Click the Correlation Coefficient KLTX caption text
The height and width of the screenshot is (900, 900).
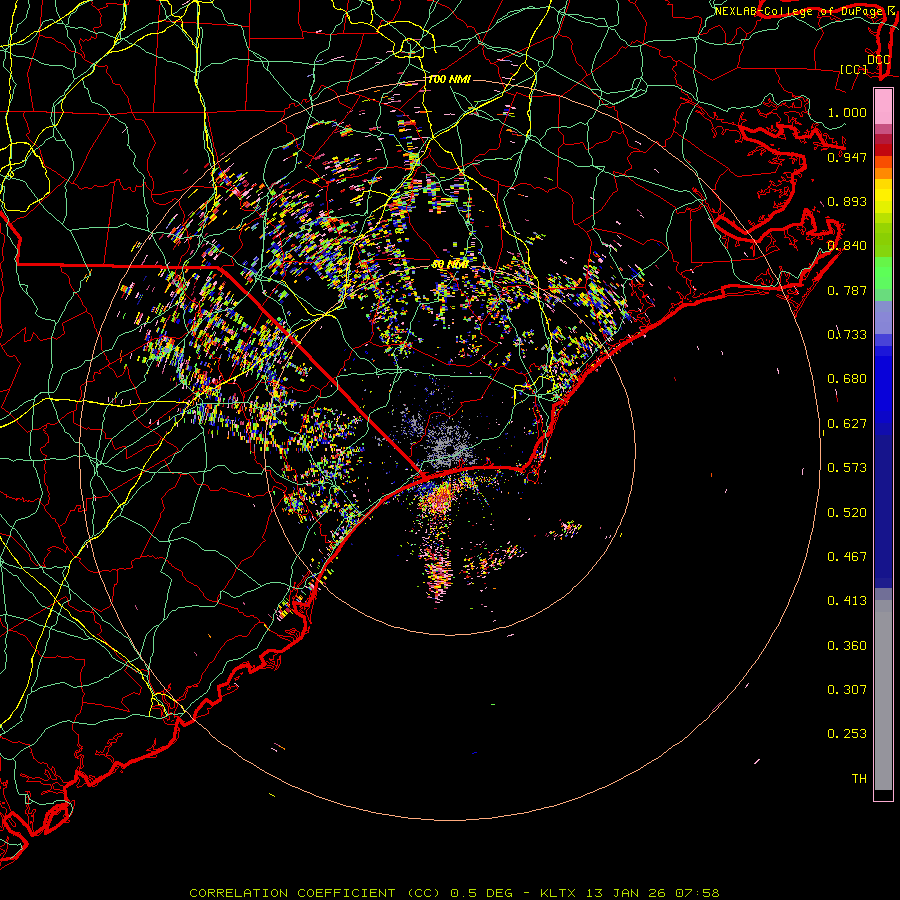(x=454, y=893)
